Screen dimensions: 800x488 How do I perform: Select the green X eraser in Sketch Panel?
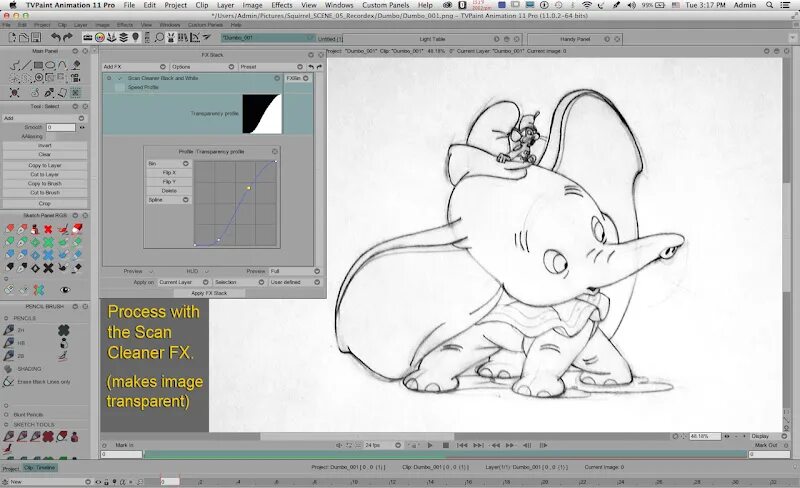pyautogui.click(x=48, y=242)
